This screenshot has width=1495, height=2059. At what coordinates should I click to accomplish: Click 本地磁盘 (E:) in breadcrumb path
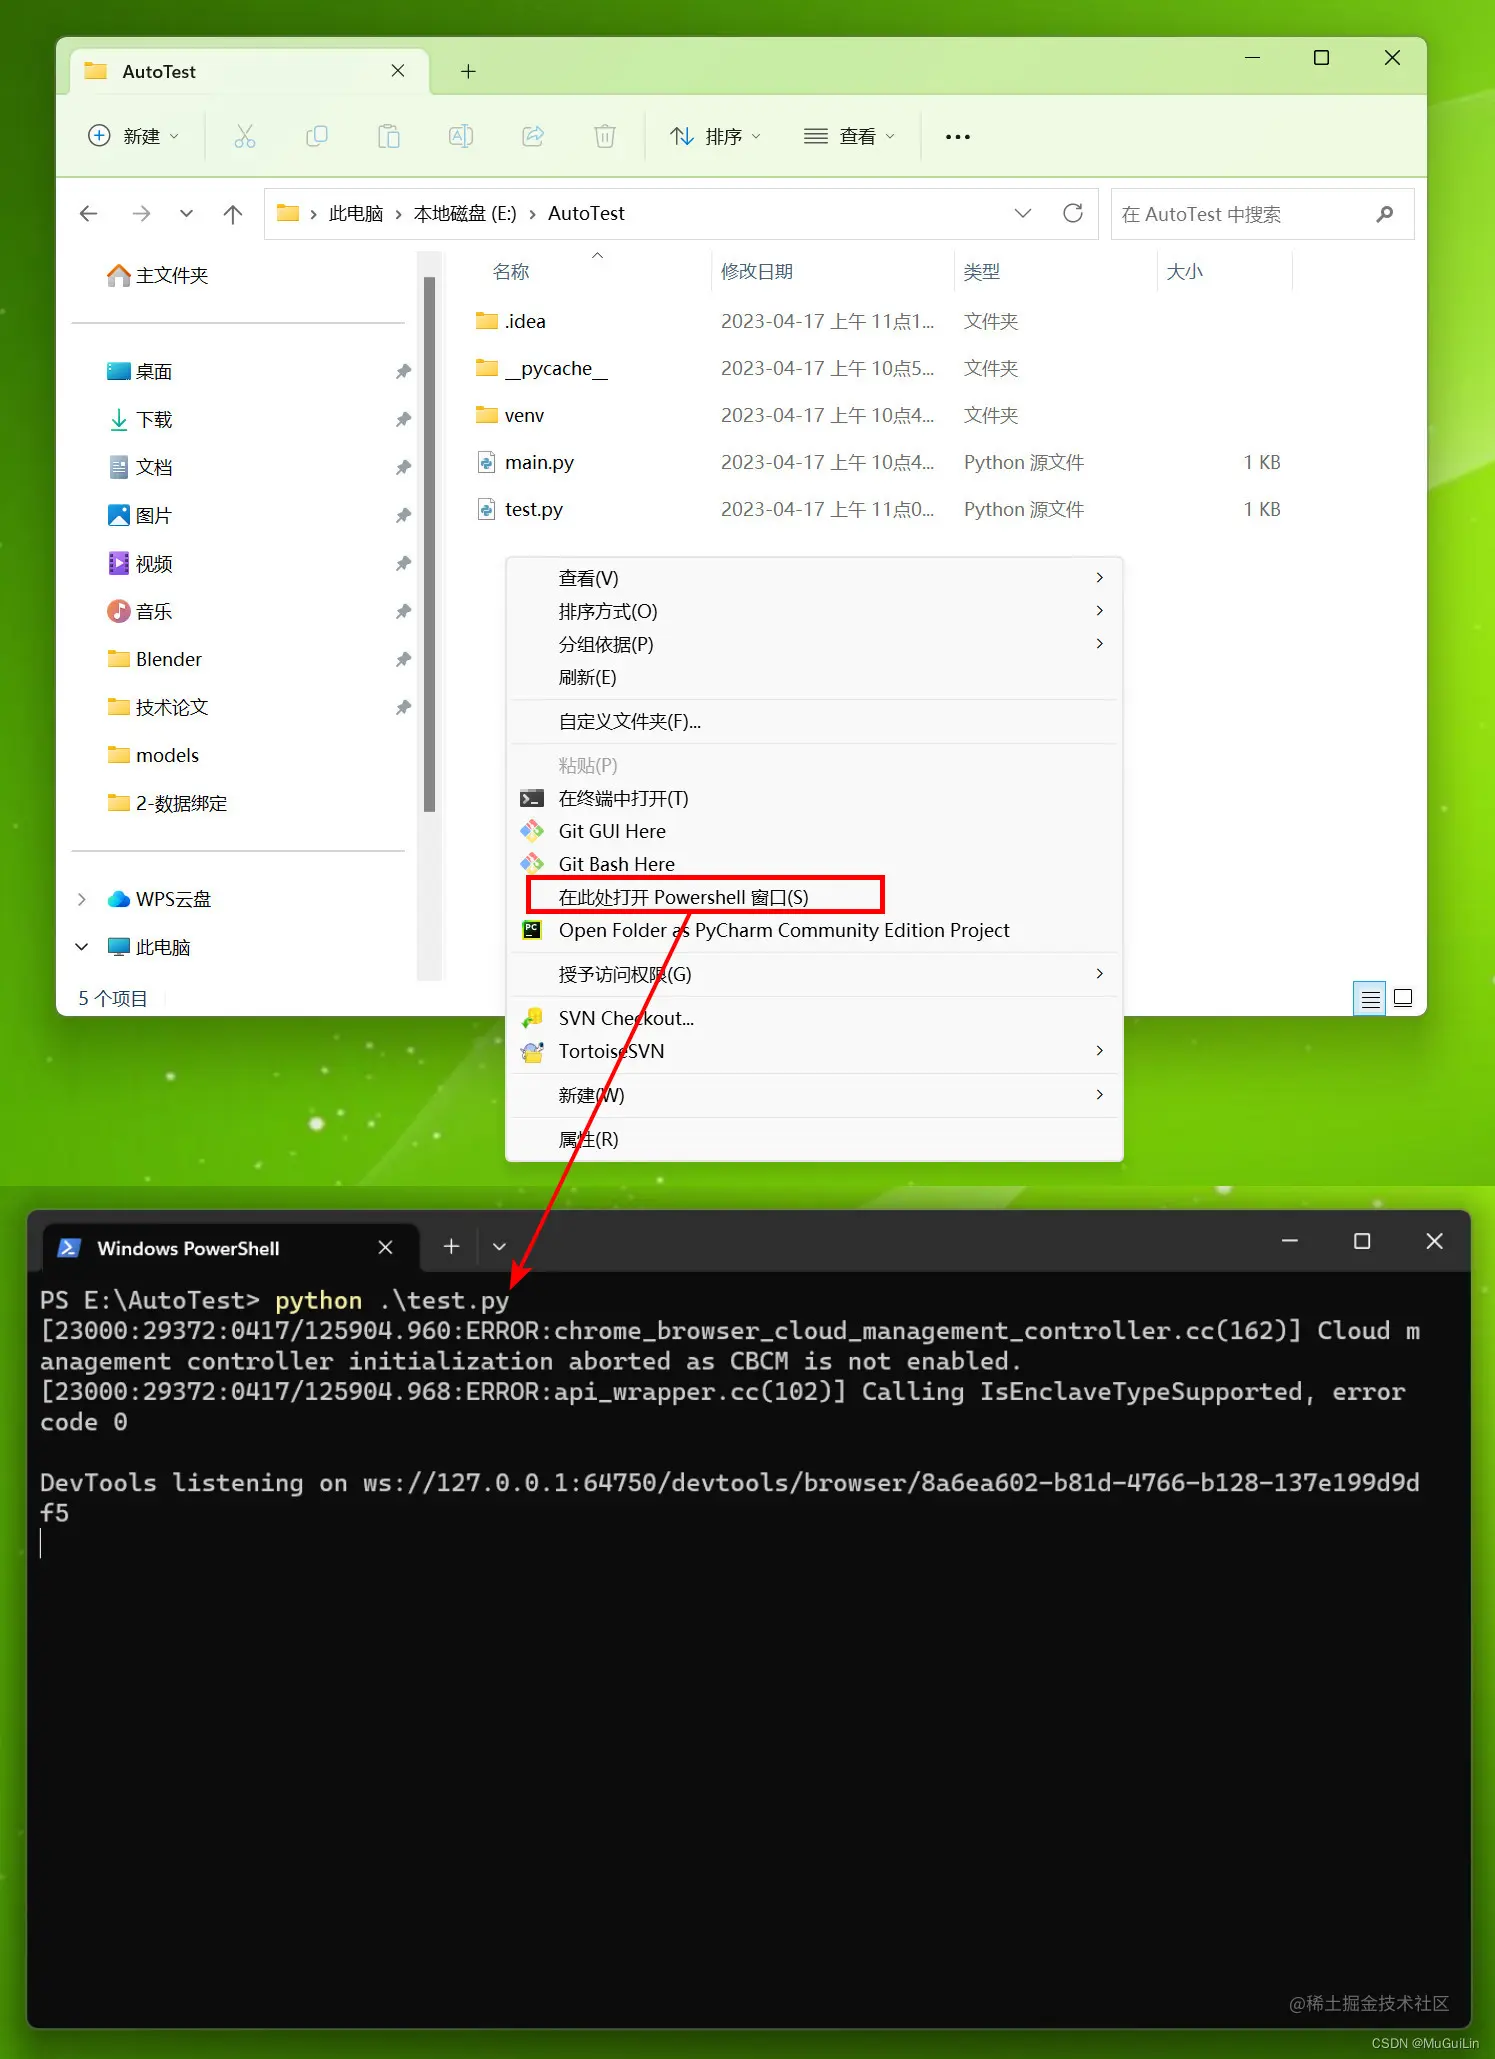coord(465,213)
